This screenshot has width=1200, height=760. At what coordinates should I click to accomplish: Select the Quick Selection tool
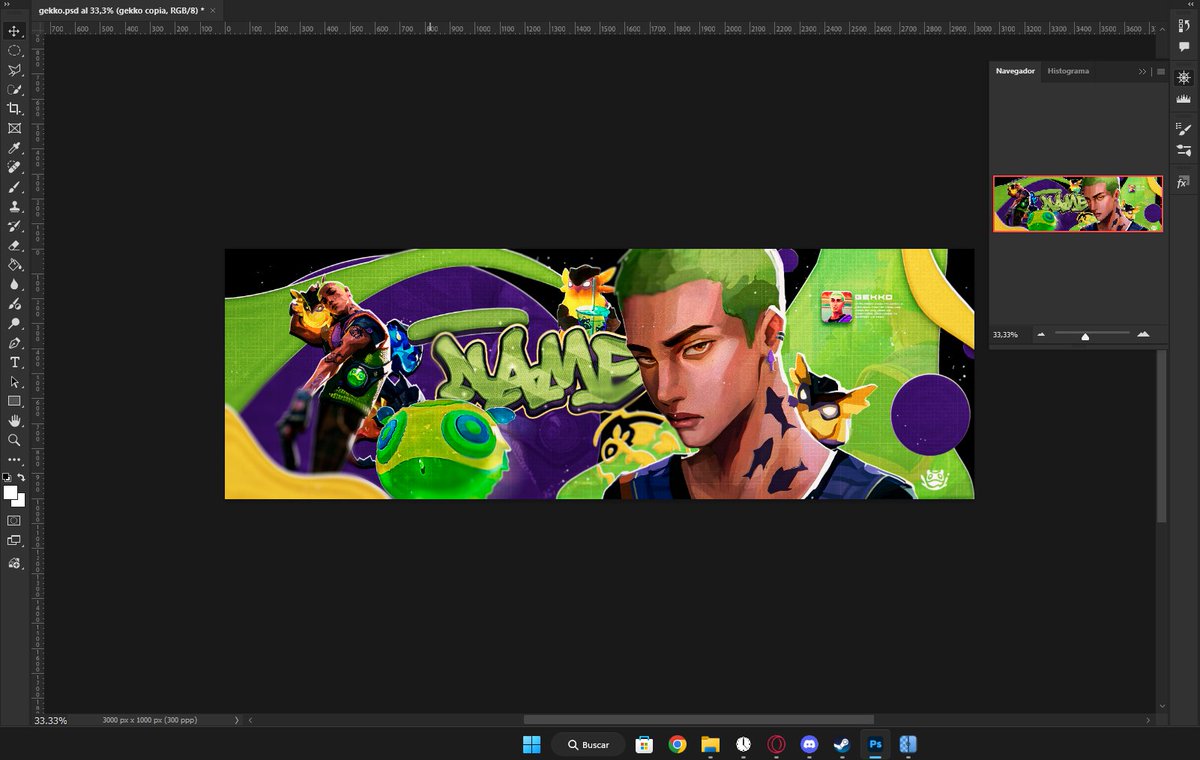14,89
